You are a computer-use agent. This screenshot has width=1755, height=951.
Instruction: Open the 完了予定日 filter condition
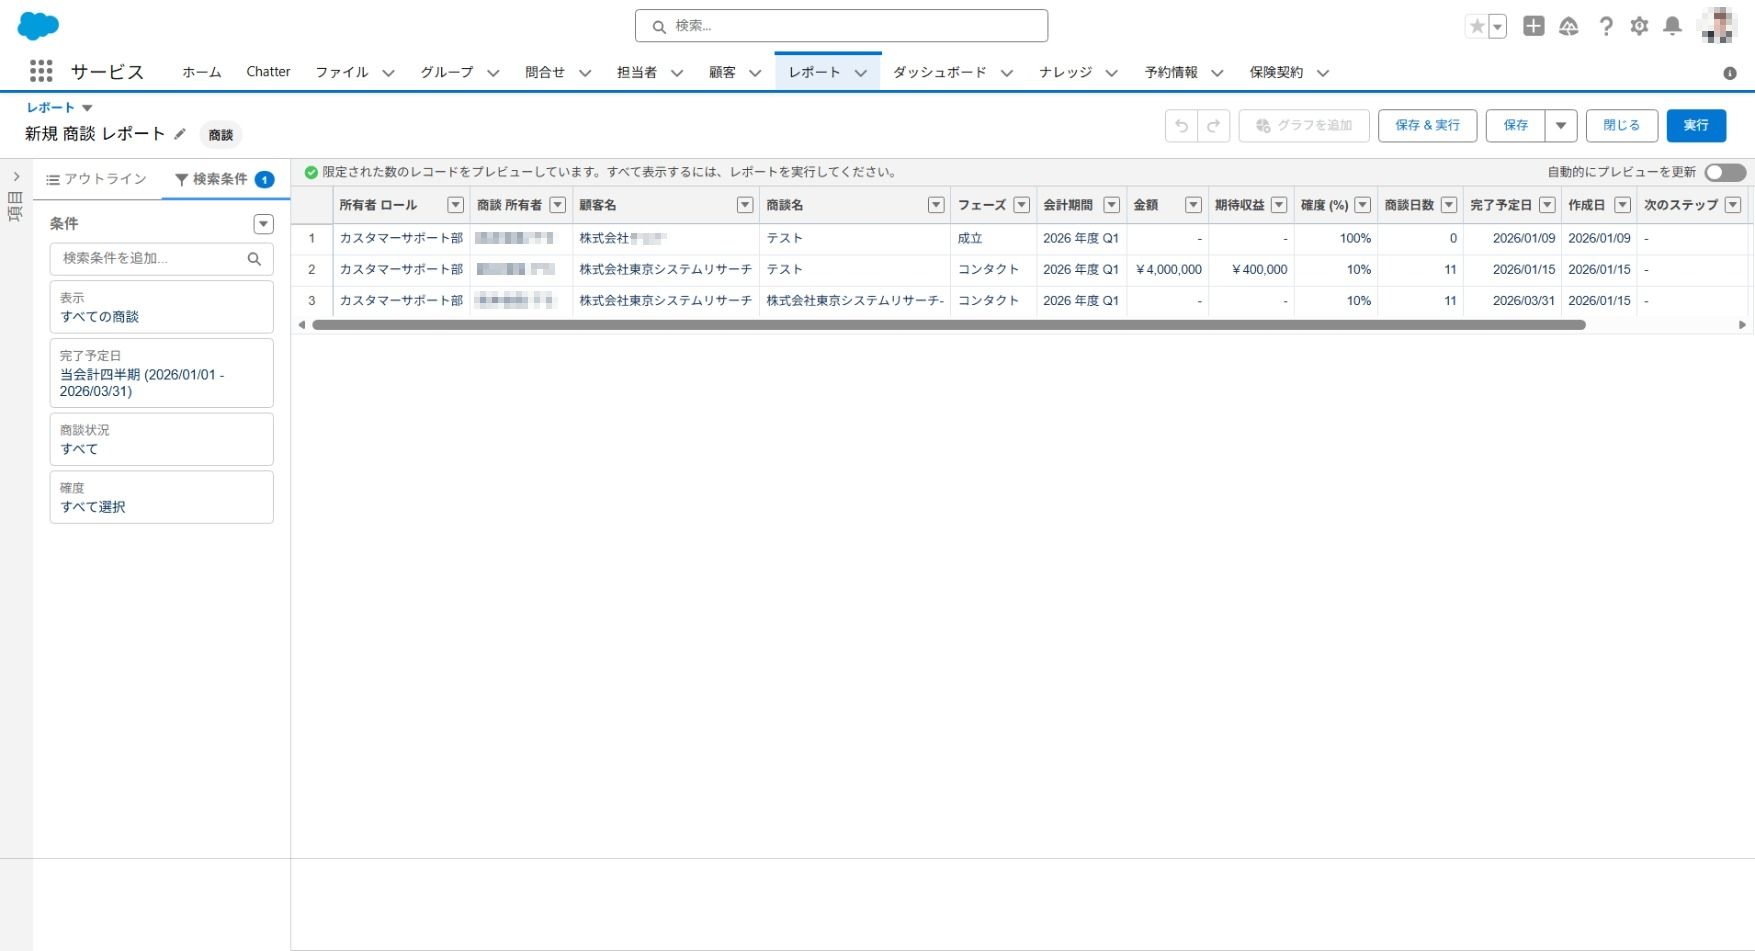[161, 373]
